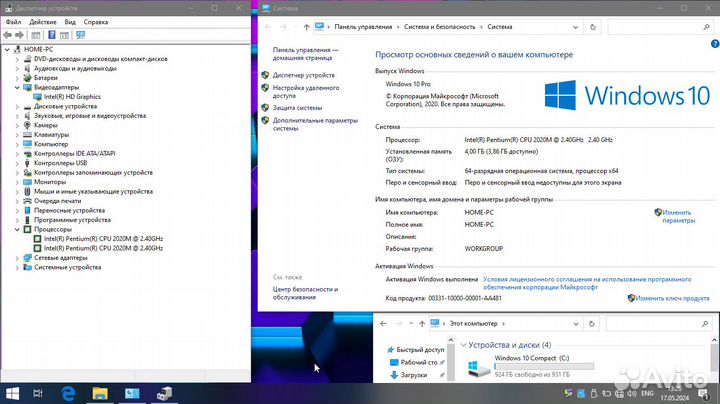Open File Explorer from taskbar
720x404 pixels.
(100, 393)
